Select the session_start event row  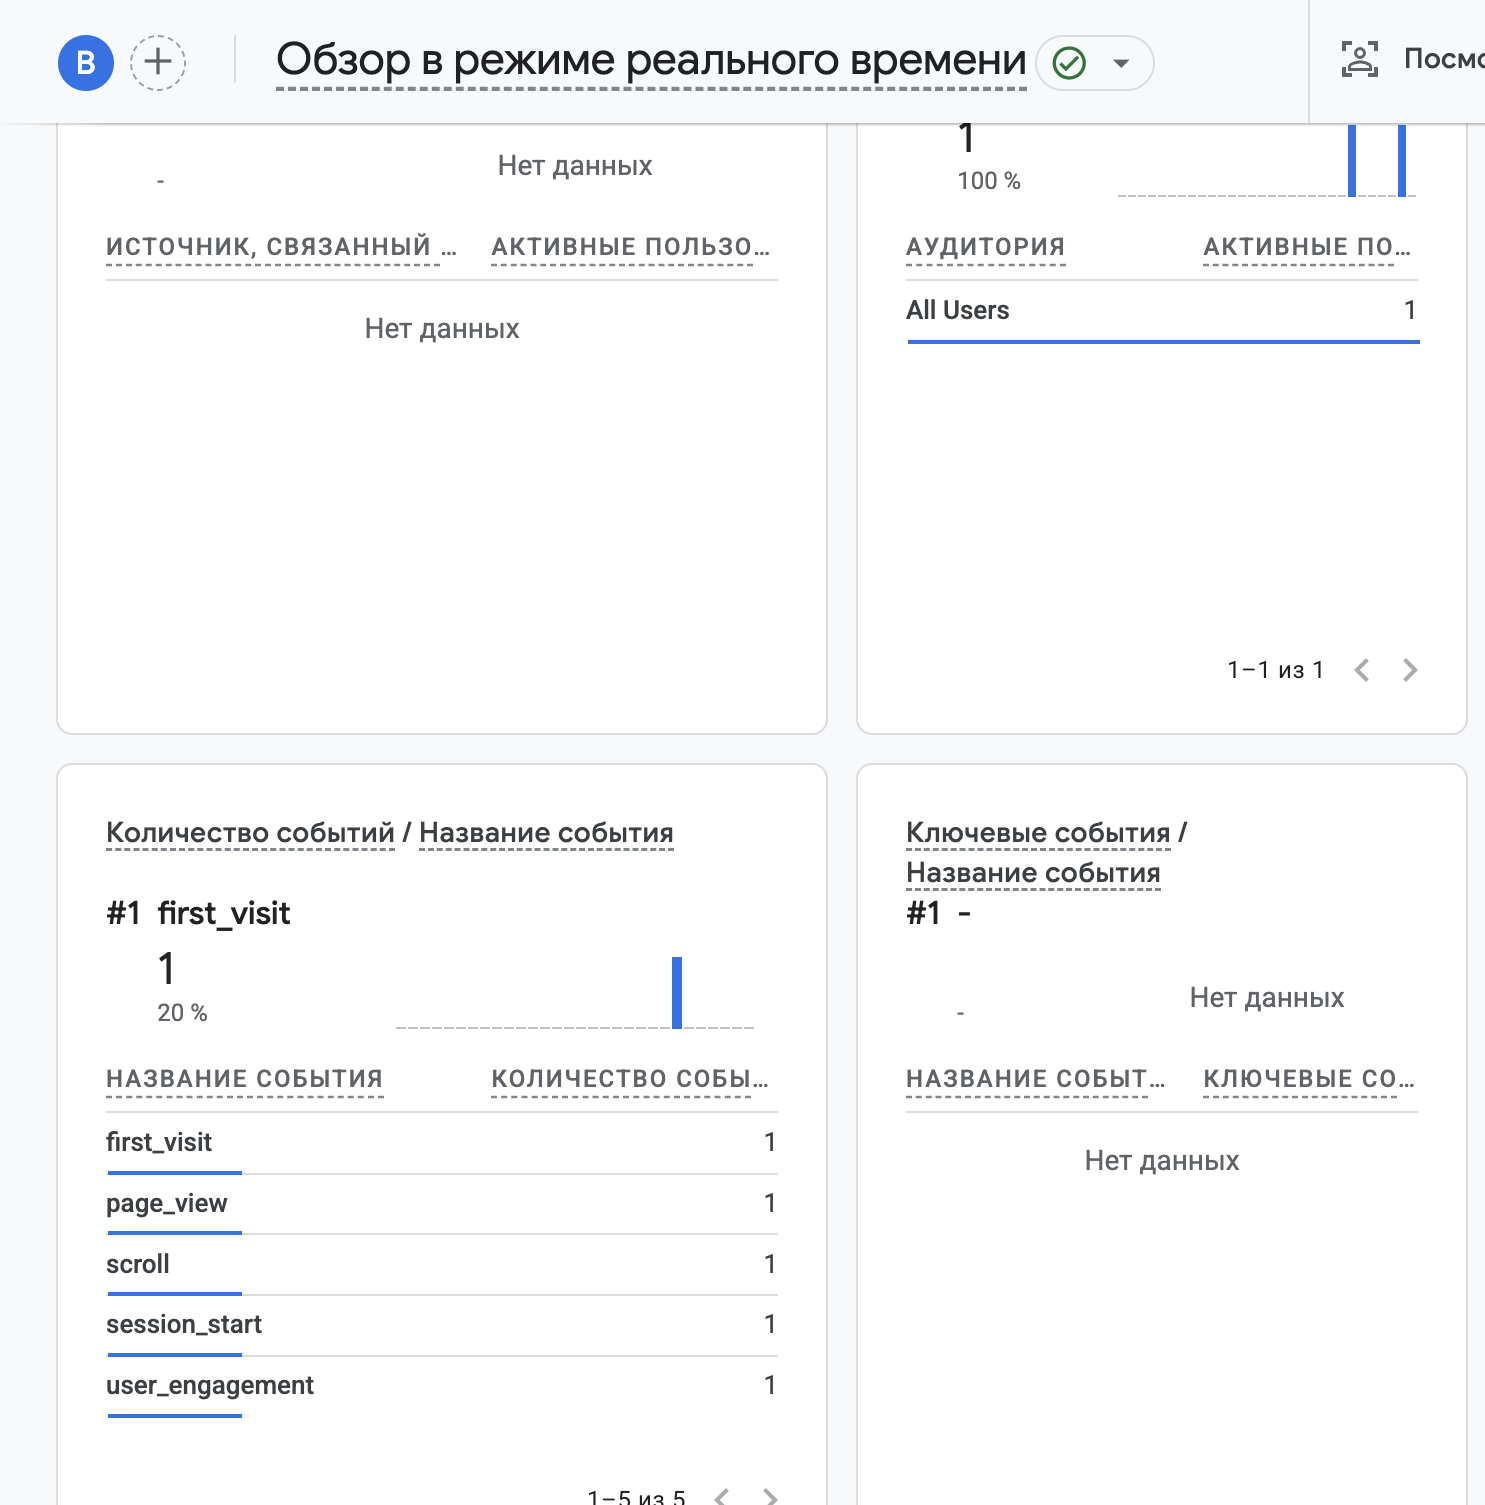pyautogui.click(x=442, y=1325)
